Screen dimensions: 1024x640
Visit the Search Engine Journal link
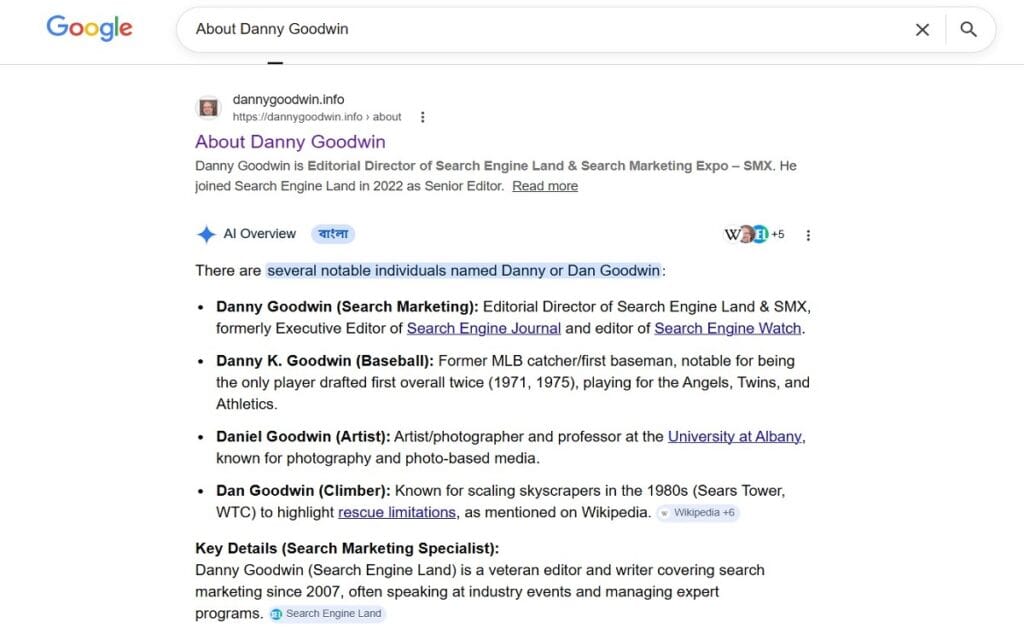pyautogui.click(x=483, y=328)
